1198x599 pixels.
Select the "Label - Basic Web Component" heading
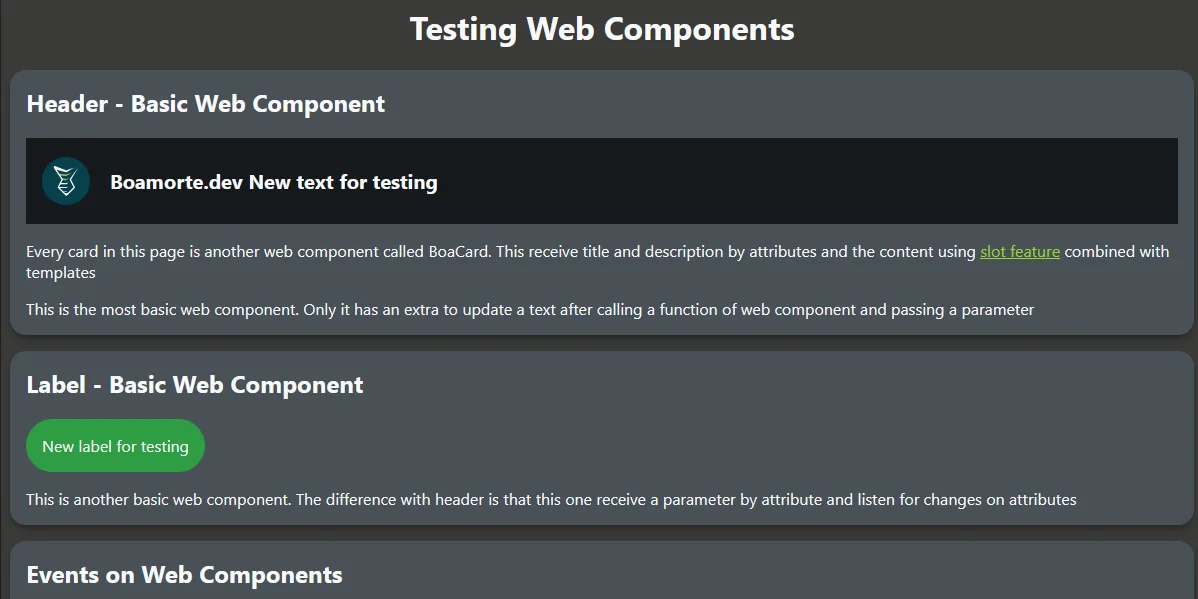(194, 385)
